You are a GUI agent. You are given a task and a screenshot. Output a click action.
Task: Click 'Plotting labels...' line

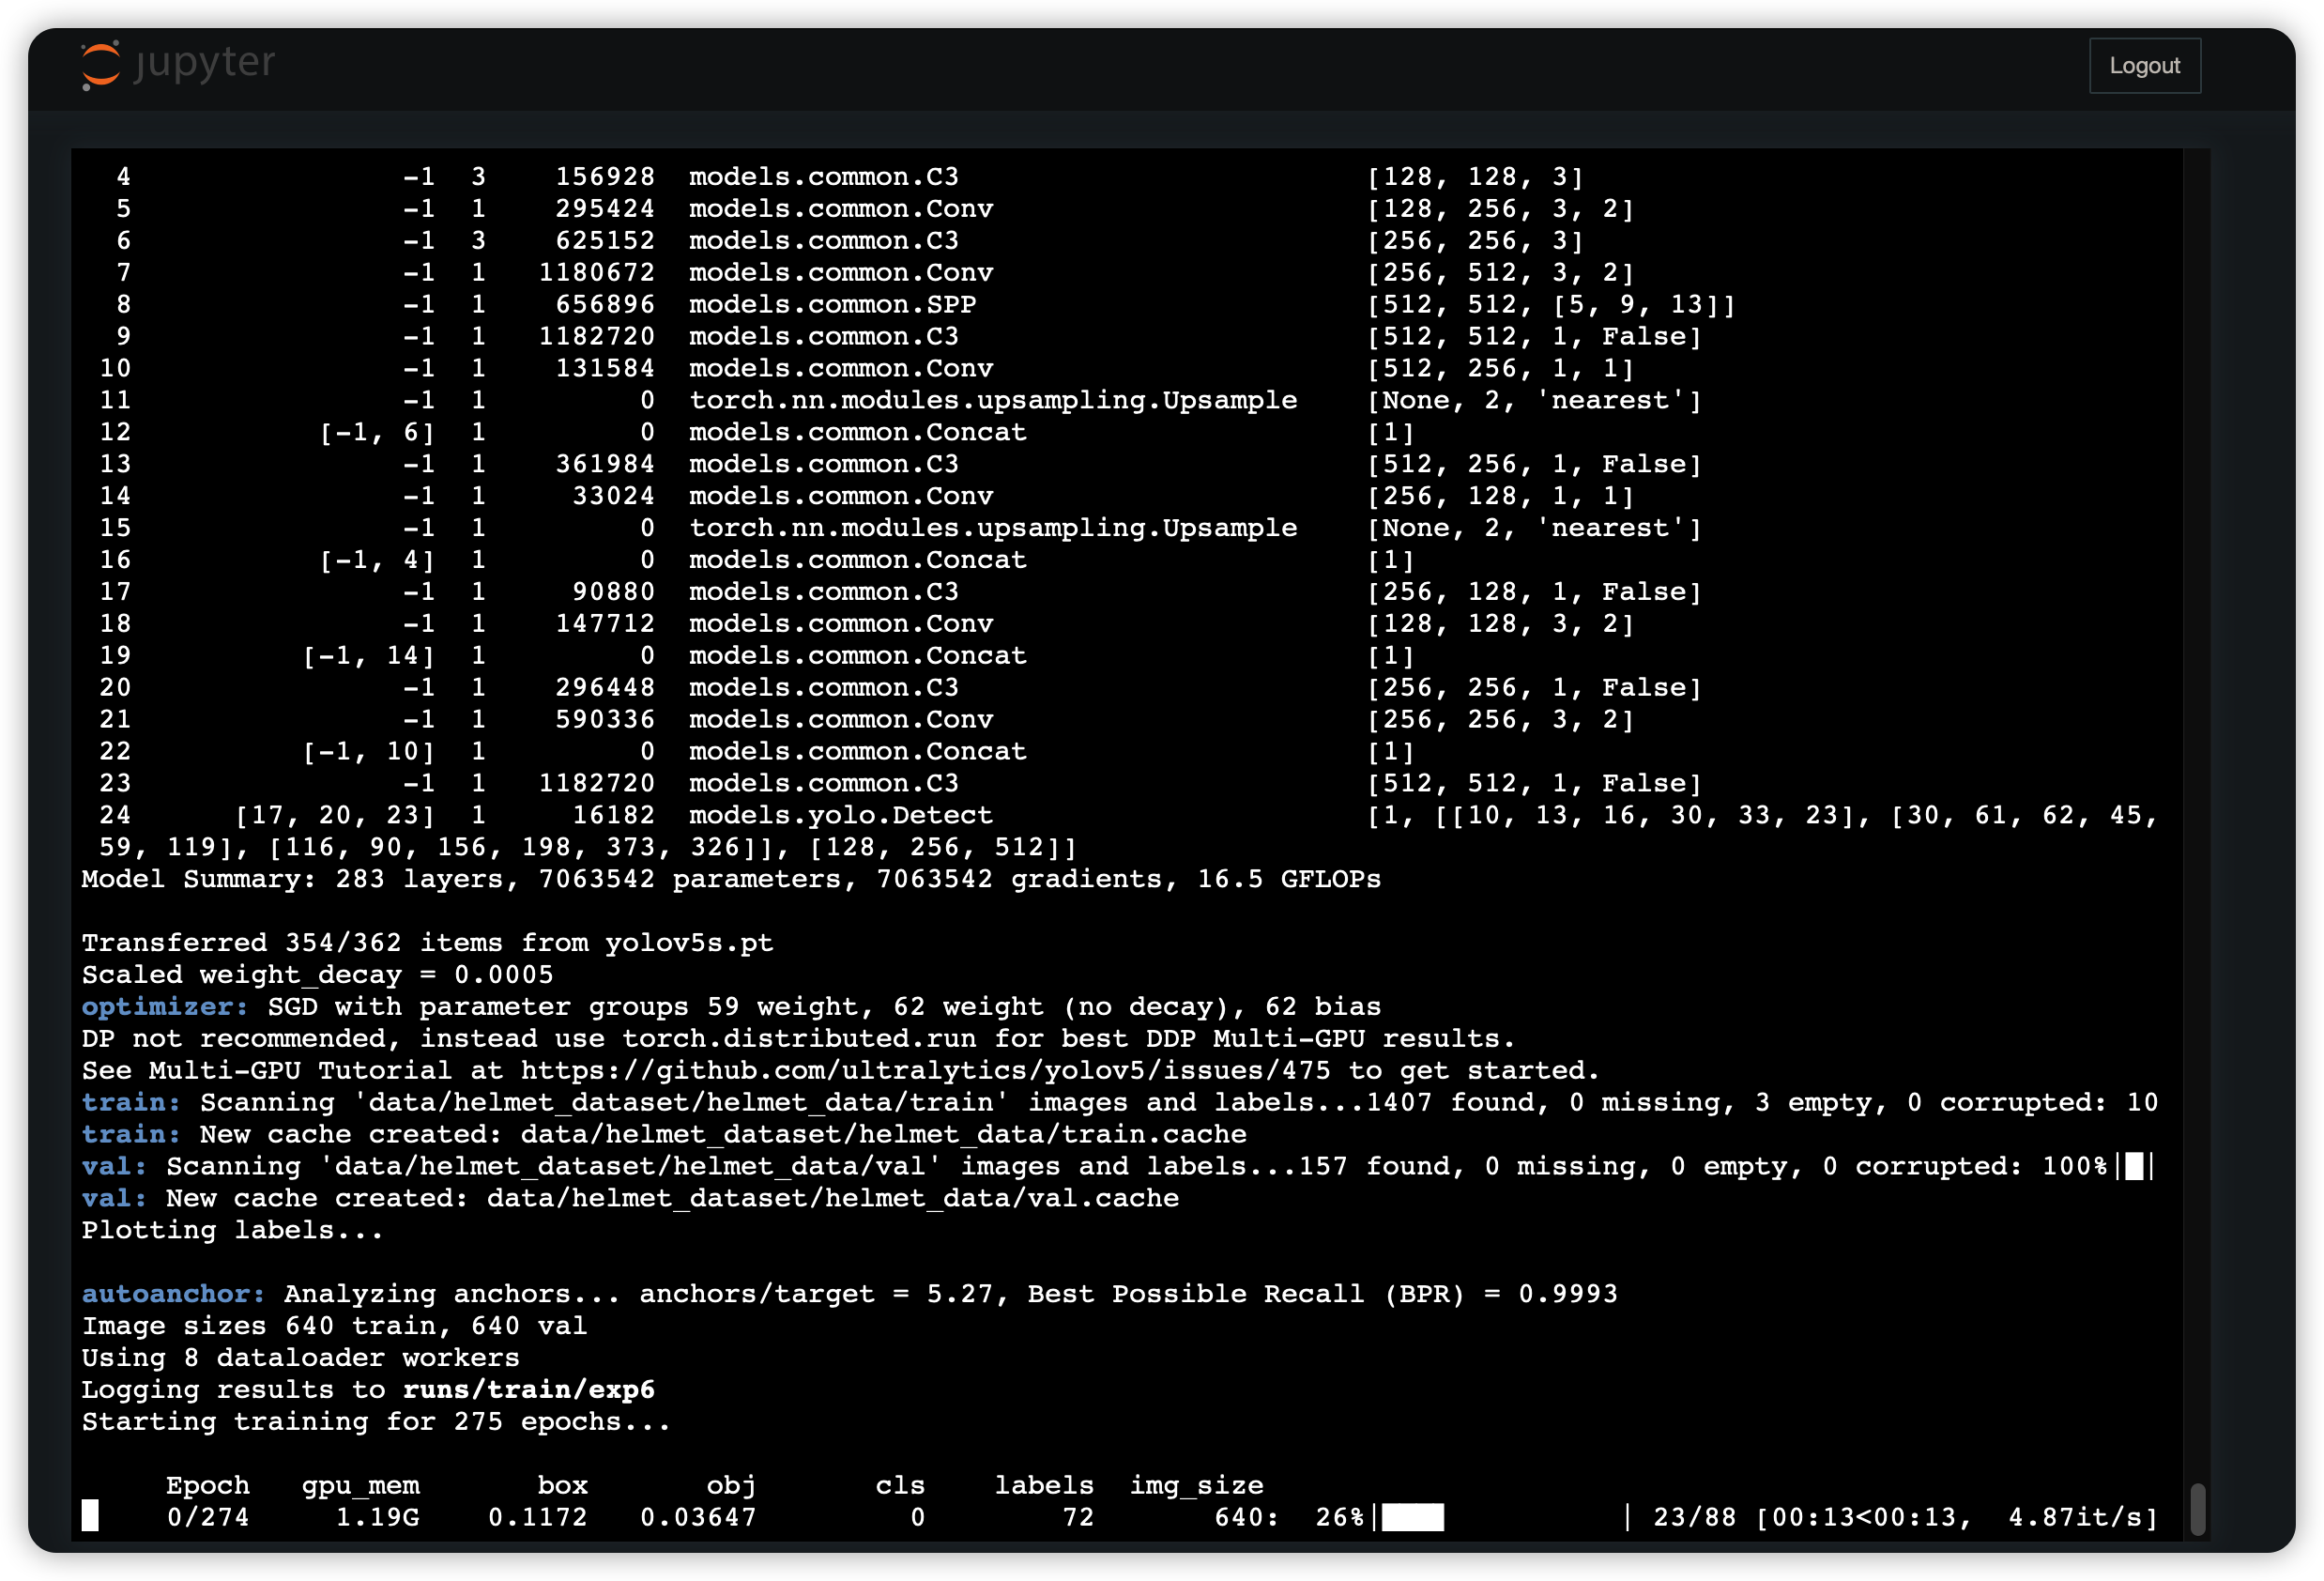point(233,1229)
